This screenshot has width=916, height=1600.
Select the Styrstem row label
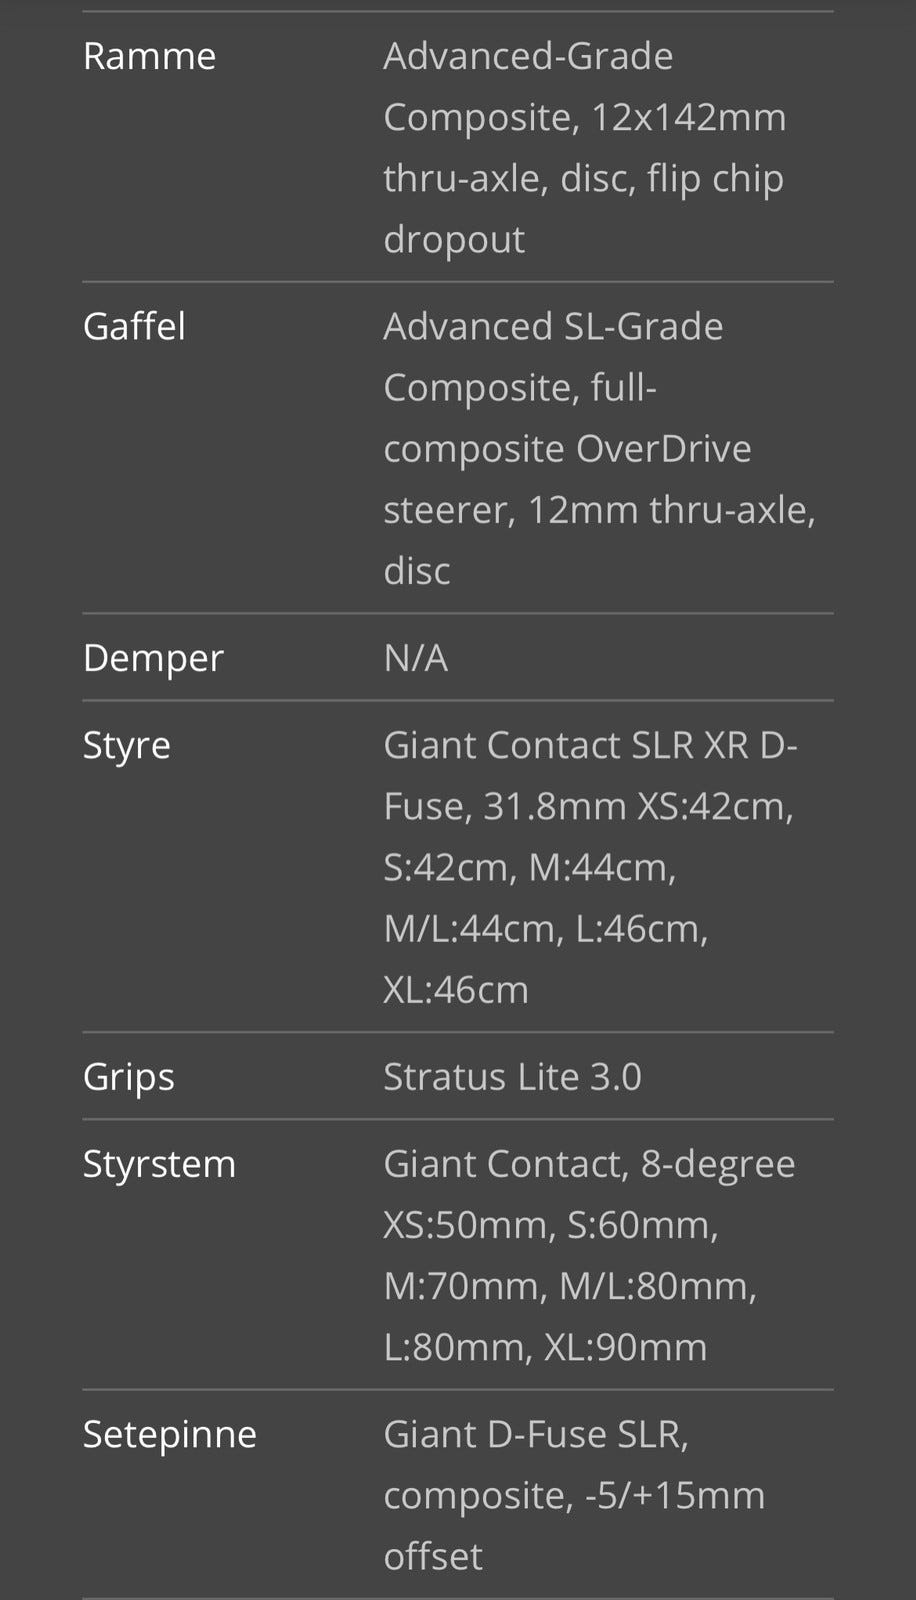coord(159,1165)
